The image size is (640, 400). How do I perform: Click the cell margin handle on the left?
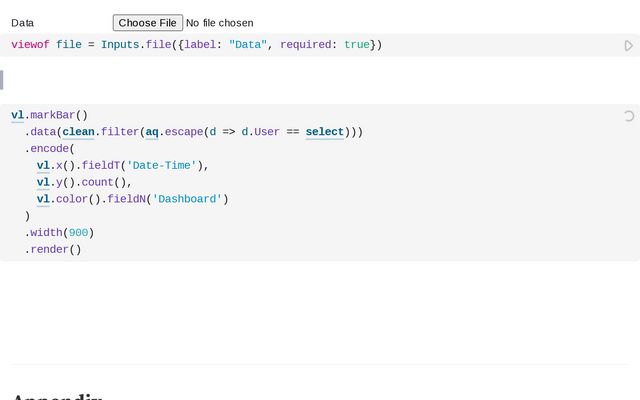(x=2, y=80)
